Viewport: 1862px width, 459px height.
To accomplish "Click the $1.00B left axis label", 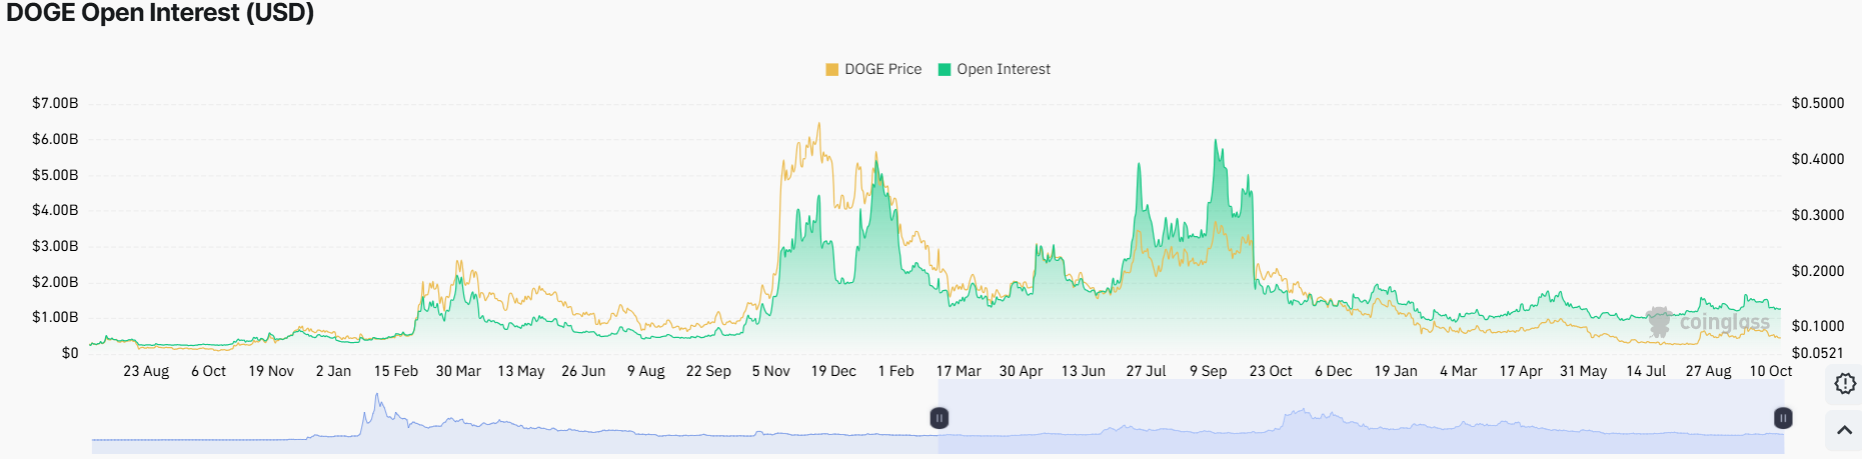I will (x=55, y=317).
